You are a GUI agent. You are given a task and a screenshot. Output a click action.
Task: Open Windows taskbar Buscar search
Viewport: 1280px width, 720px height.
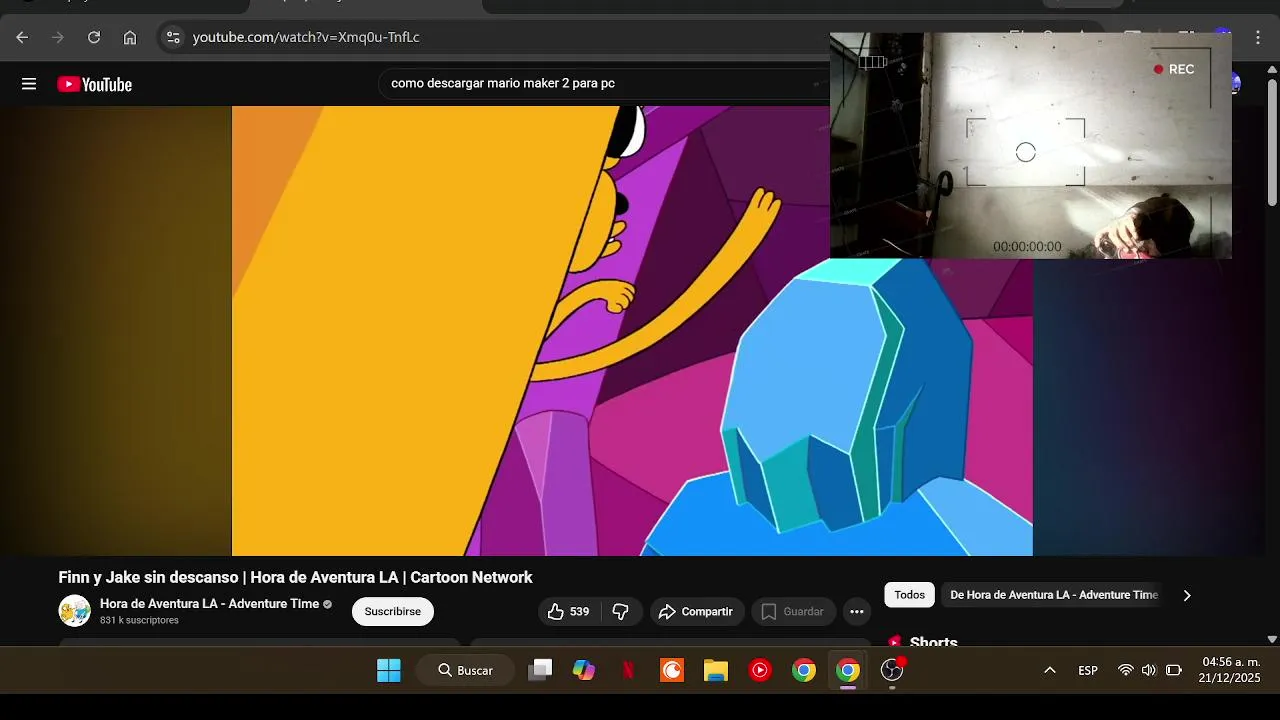coord(465,670)
